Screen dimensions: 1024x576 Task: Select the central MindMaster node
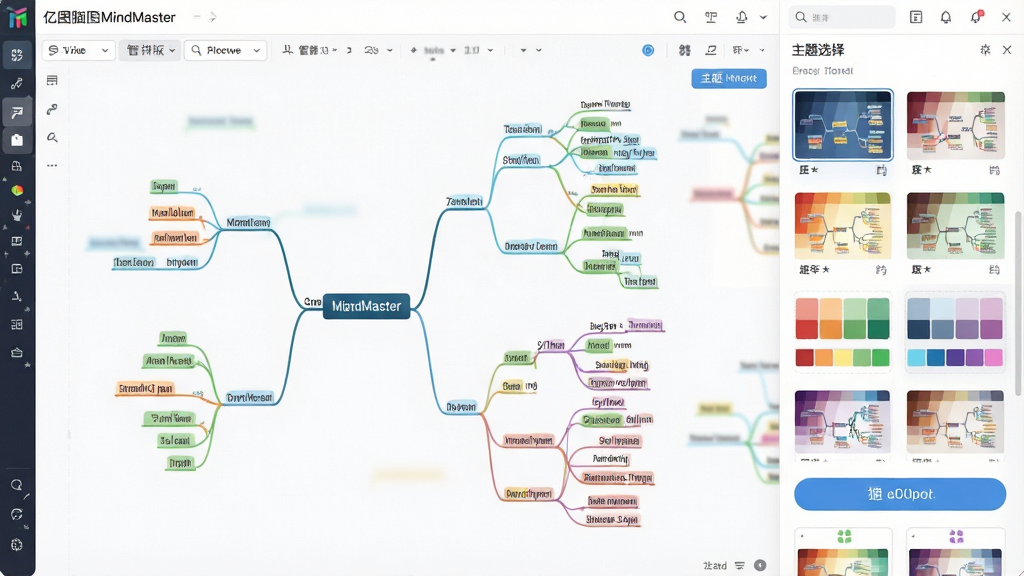pos(366,306)
